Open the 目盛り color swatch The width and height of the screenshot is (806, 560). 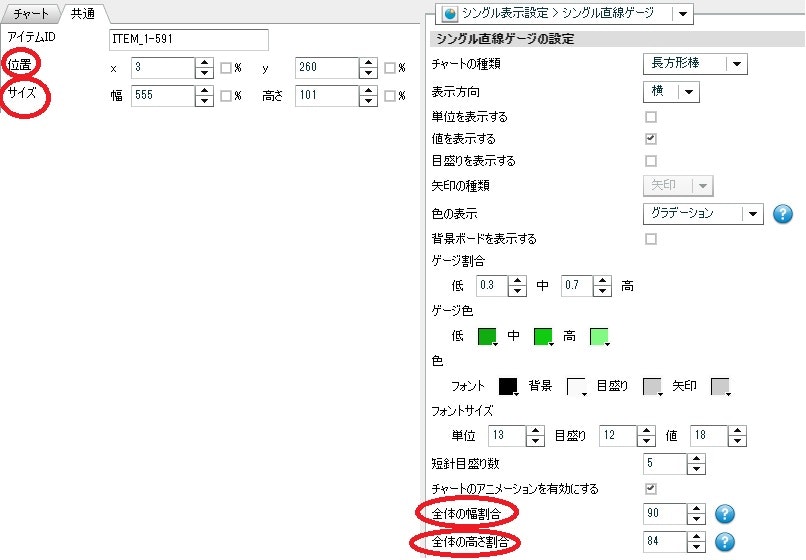tap(653, 386)
